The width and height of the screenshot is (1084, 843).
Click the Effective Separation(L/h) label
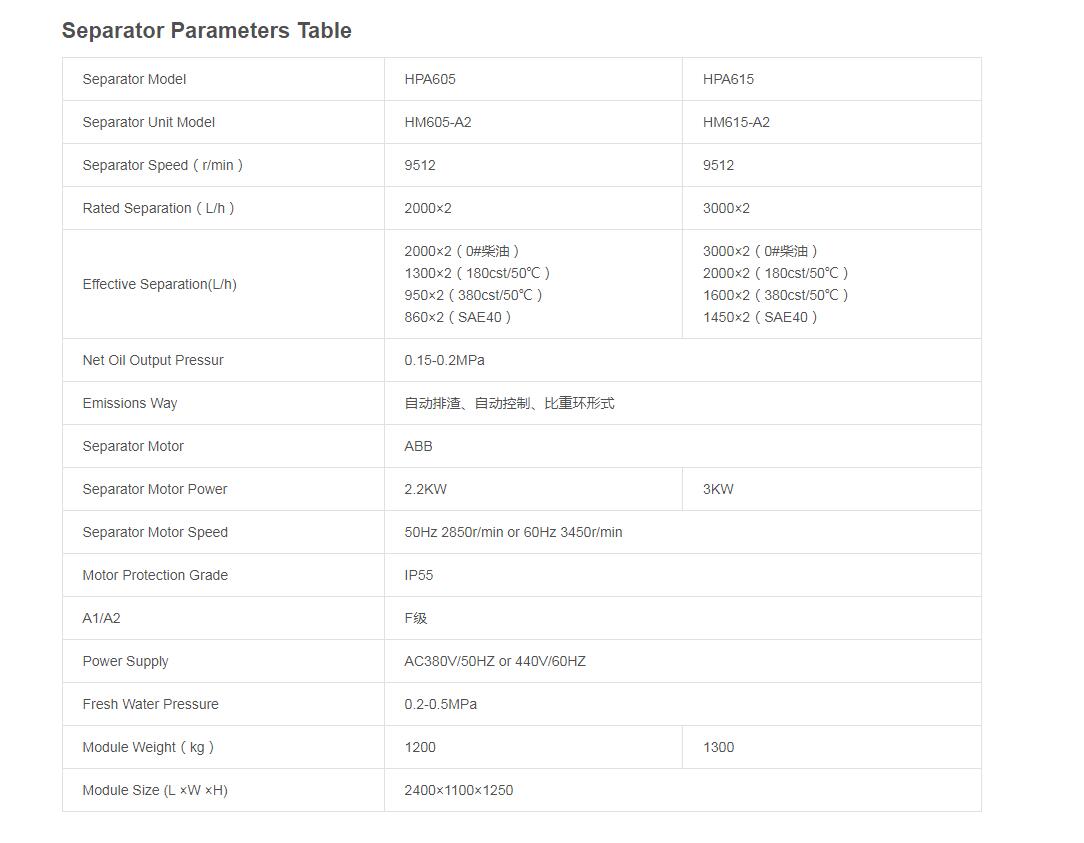click(x=160, y=284)
